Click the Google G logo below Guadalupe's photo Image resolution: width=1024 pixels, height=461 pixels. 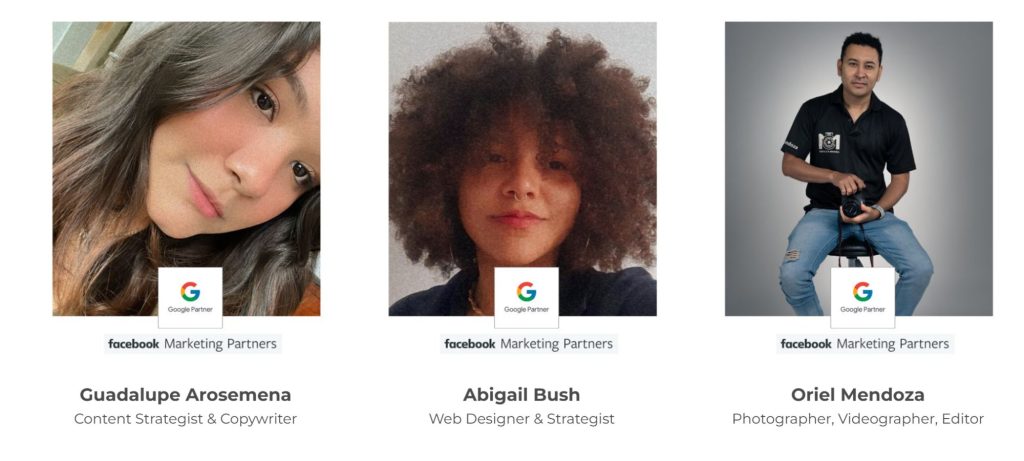[x=190, y=291]
